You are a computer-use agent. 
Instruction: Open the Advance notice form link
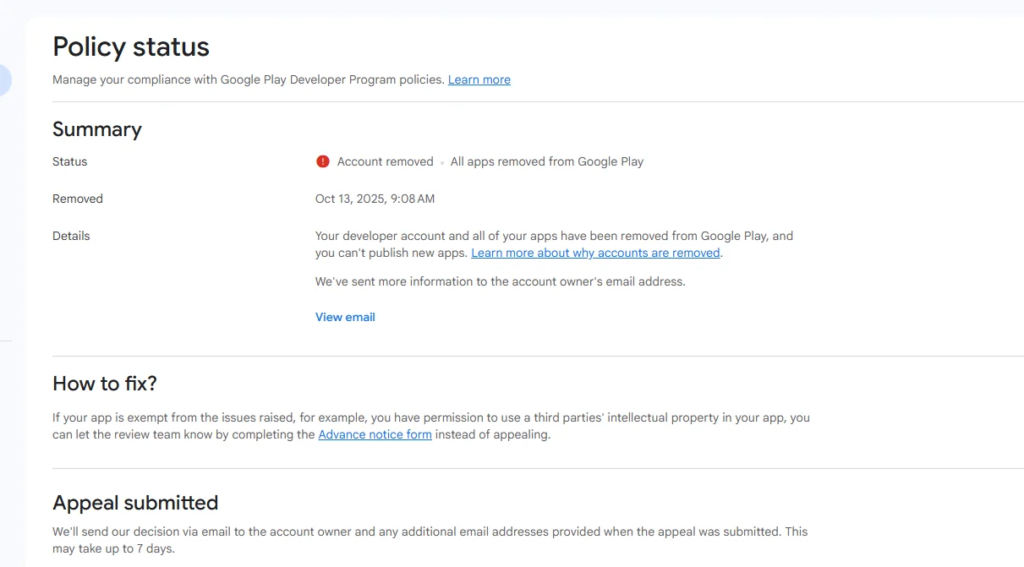point(375,435)
